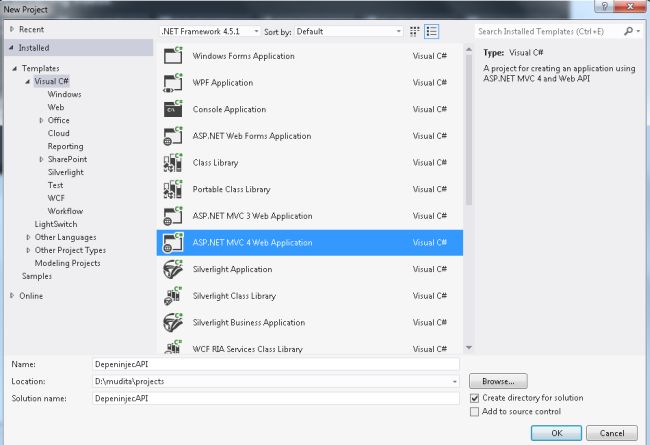
Task: Open search options dropdown arrow
Action: 638,31
